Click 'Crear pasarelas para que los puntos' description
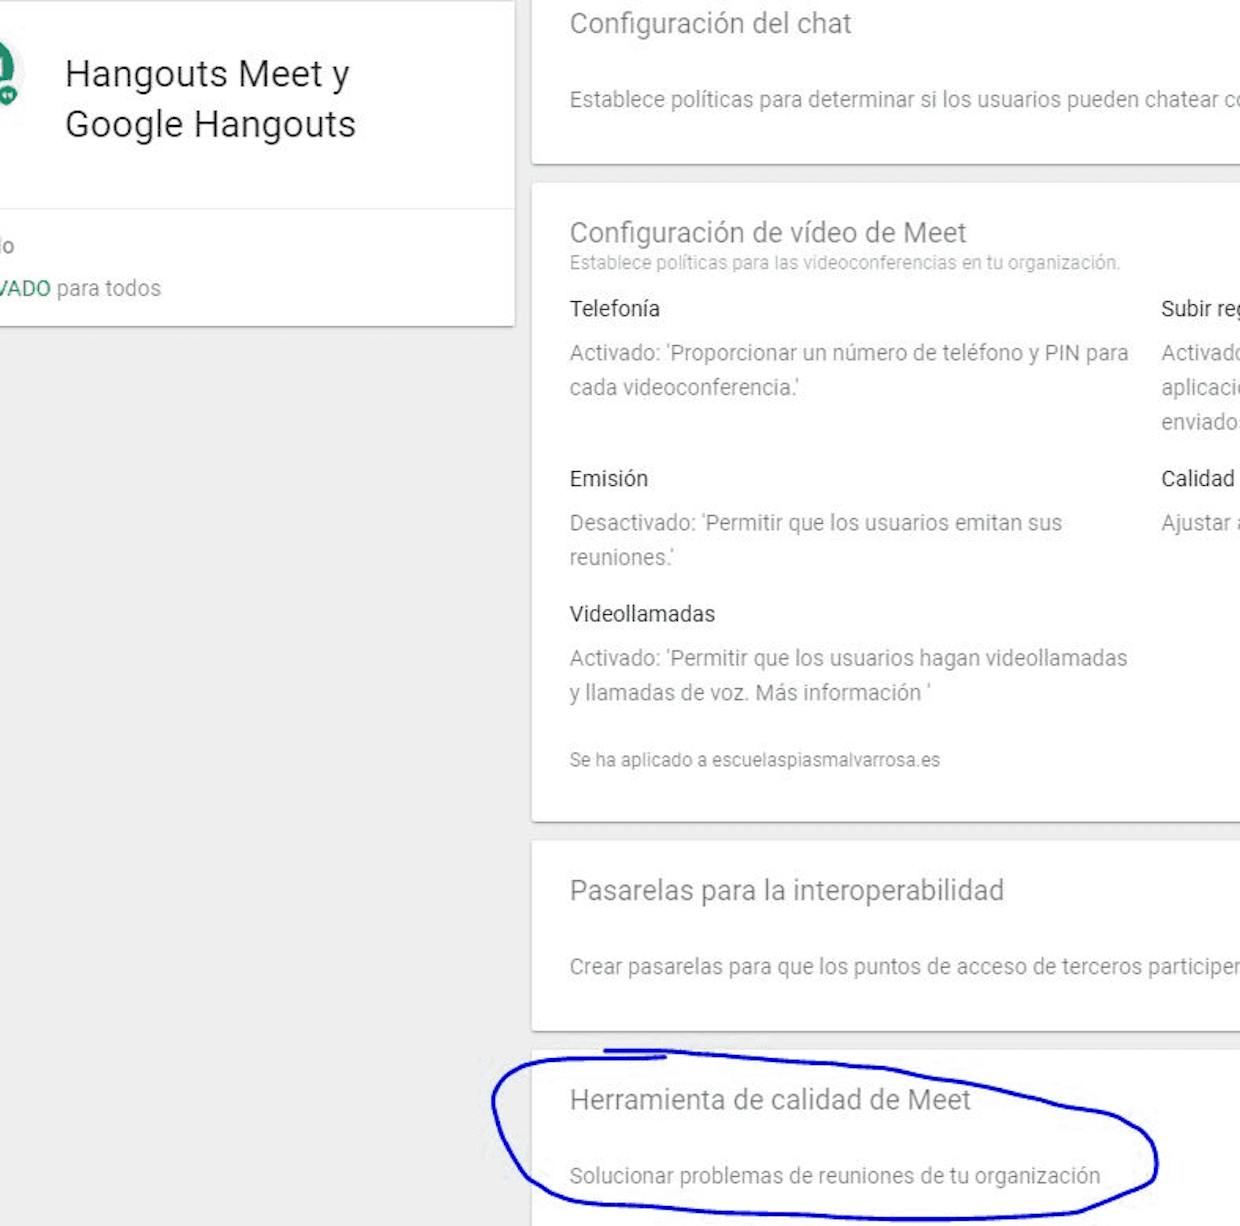The width and height of the screenshot is (1240, 1226). point(904,966)
